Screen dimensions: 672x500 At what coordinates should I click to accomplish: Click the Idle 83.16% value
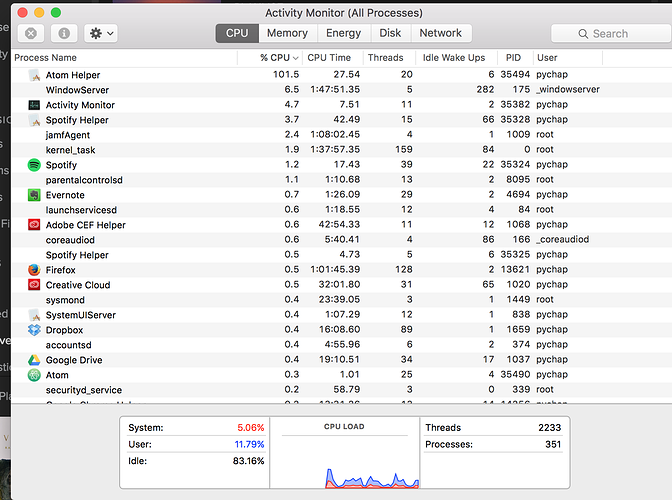(249, 461)
